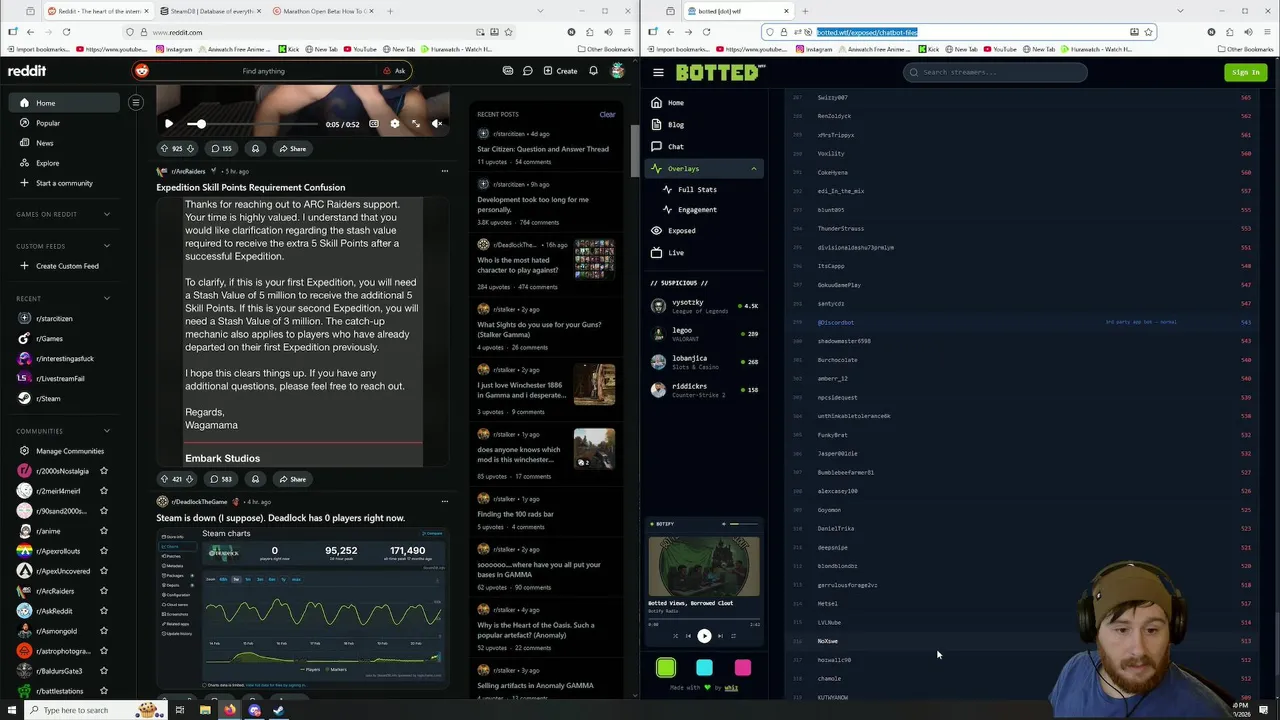Favorite r/anime with star toggle
Screen dimensions: 1280x720
pos(103,531)
